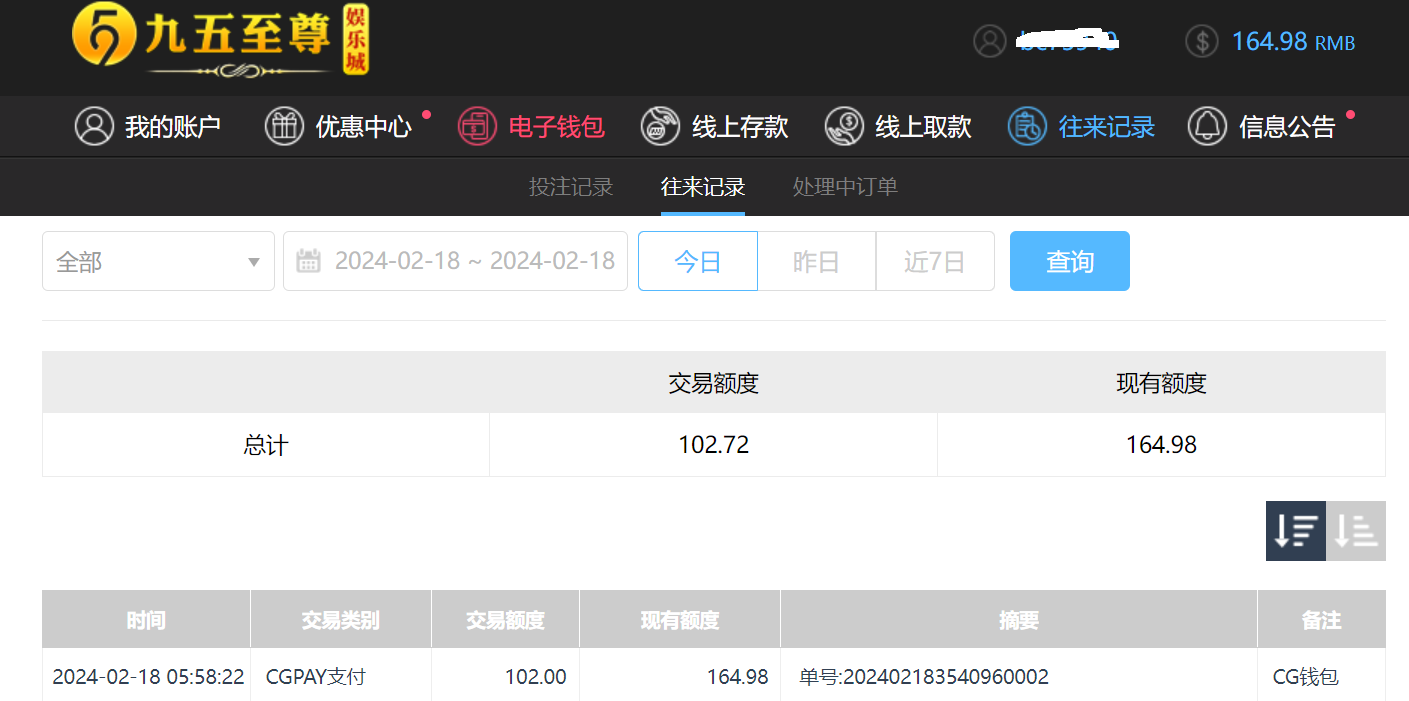Select the descending sort icon button
This screenshot has height=701, width=1409.
(1296, 531)
